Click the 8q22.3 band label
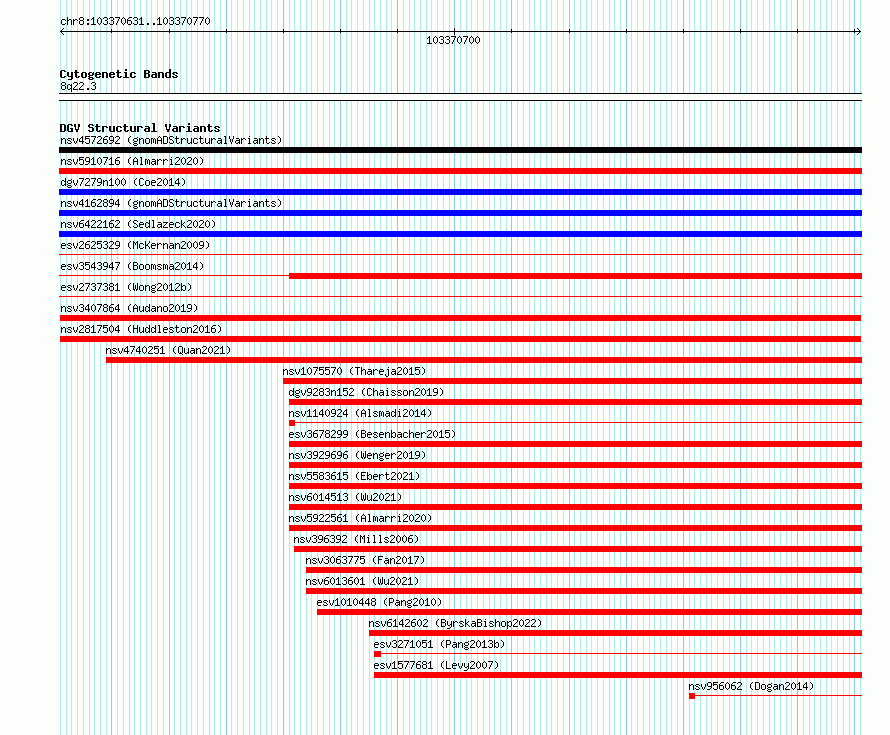Image resolution: width=890 pixels, height=735 pixels. point(78,86)
